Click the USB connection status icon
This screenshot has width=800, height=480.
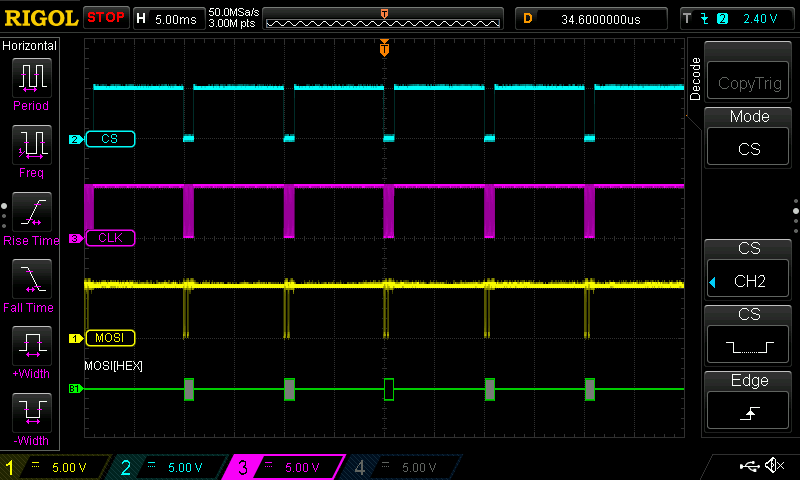coord(749,465)
